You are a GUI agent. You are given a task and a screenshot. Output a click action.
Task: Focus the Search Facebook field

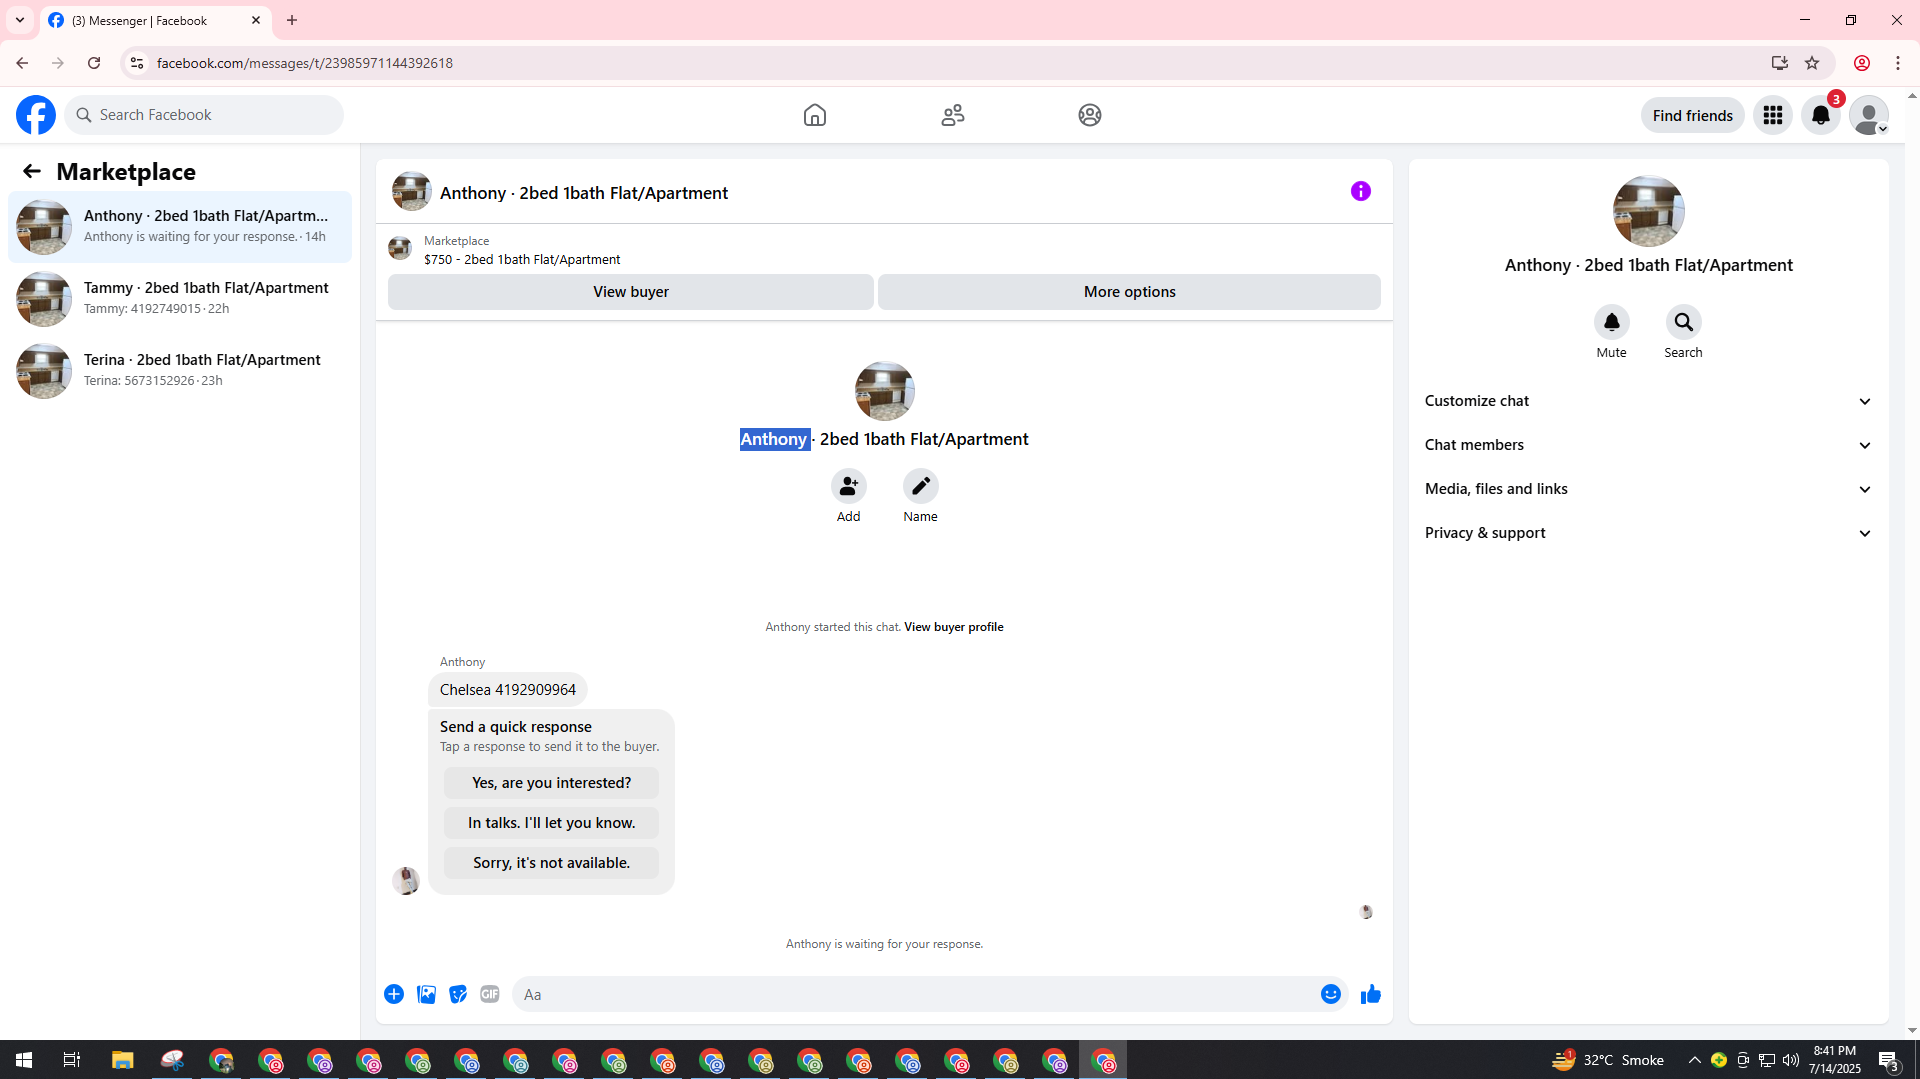[204, 115]
